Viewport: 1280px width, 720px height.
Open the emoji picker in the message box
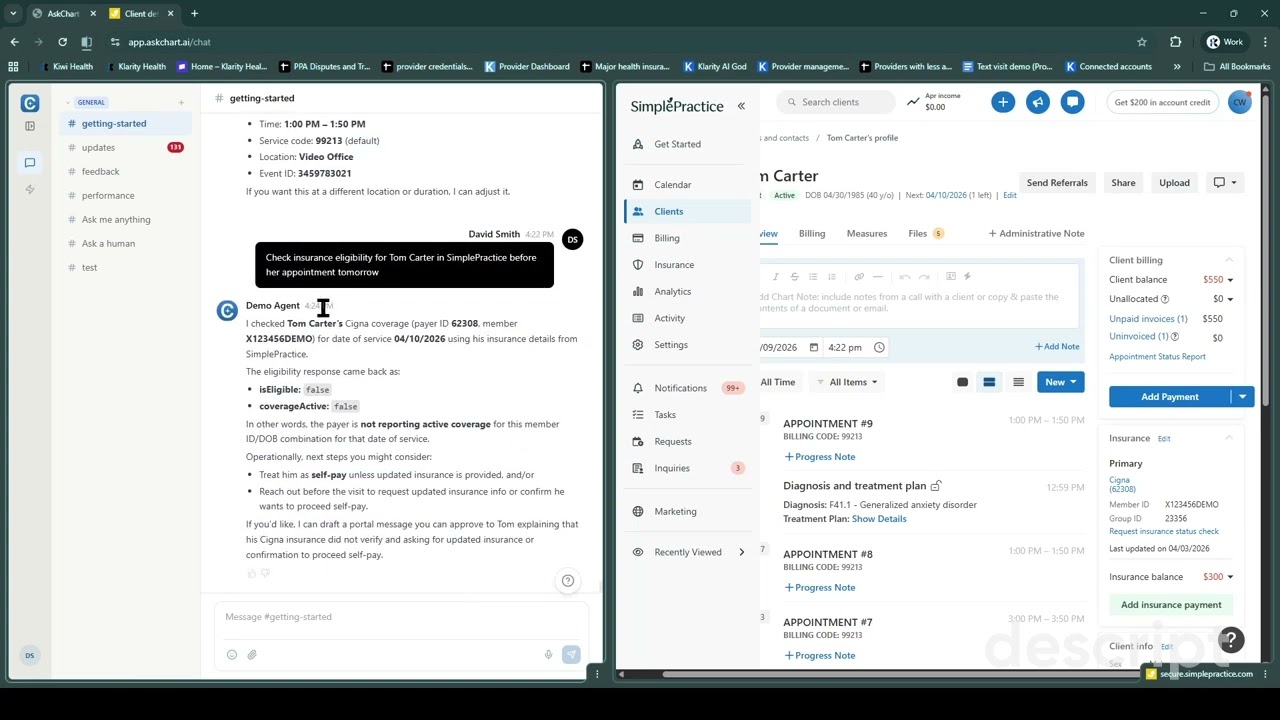(231, 655)
